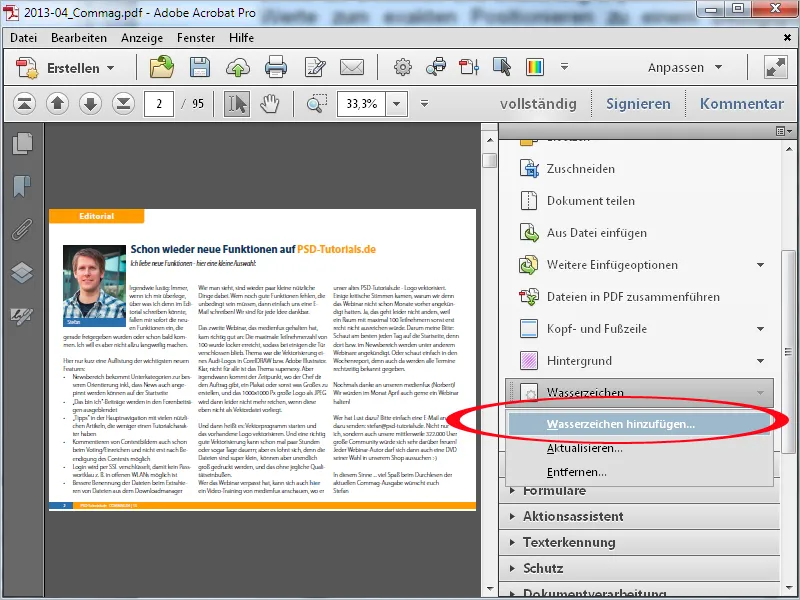800x600 pixels.
Task: Open settings with the gear icon
Action: (x=403, y=67)
